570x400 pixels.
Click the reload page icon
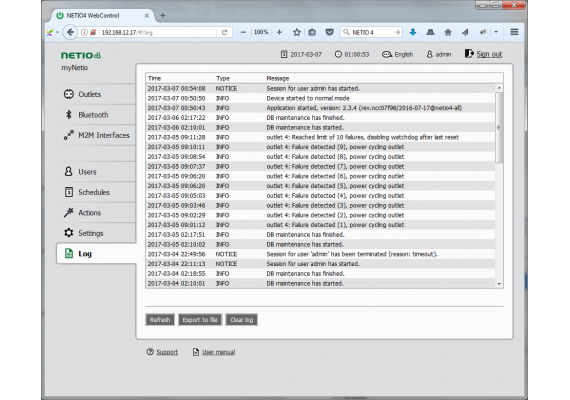(x=224, y=32)
